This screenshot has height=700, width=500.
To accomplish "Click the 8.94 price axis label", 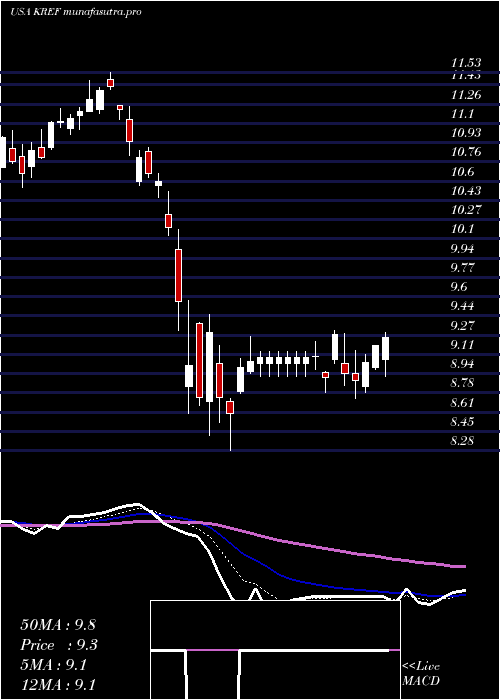I will tap(462, 364).
